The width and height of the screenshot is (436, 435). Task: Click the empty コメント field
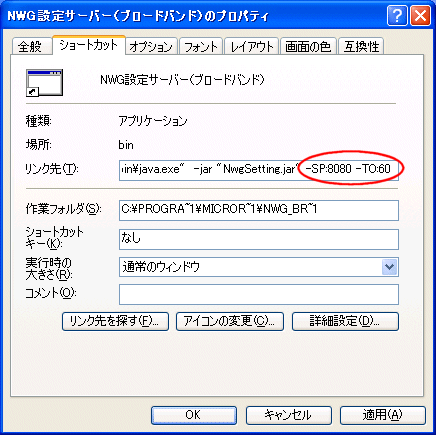[259, 294]
